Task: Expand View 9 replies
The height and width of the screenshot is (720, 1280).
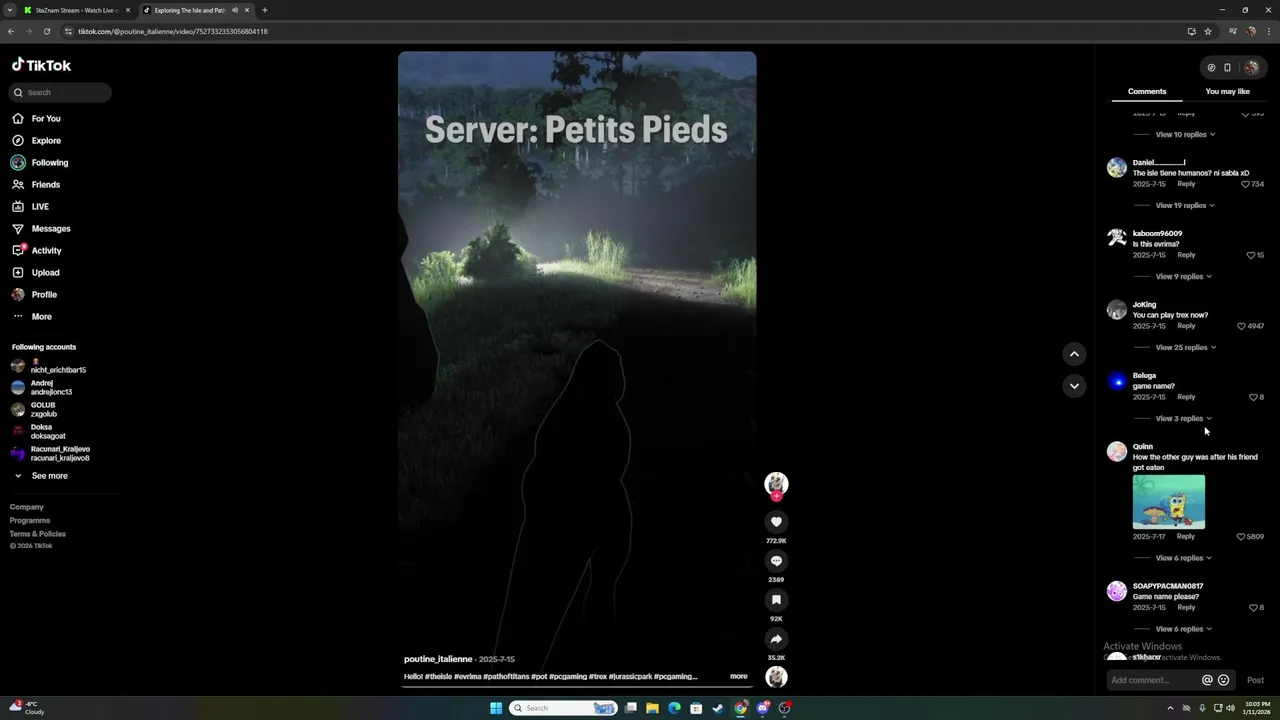Action: (x=1183, y=276)
